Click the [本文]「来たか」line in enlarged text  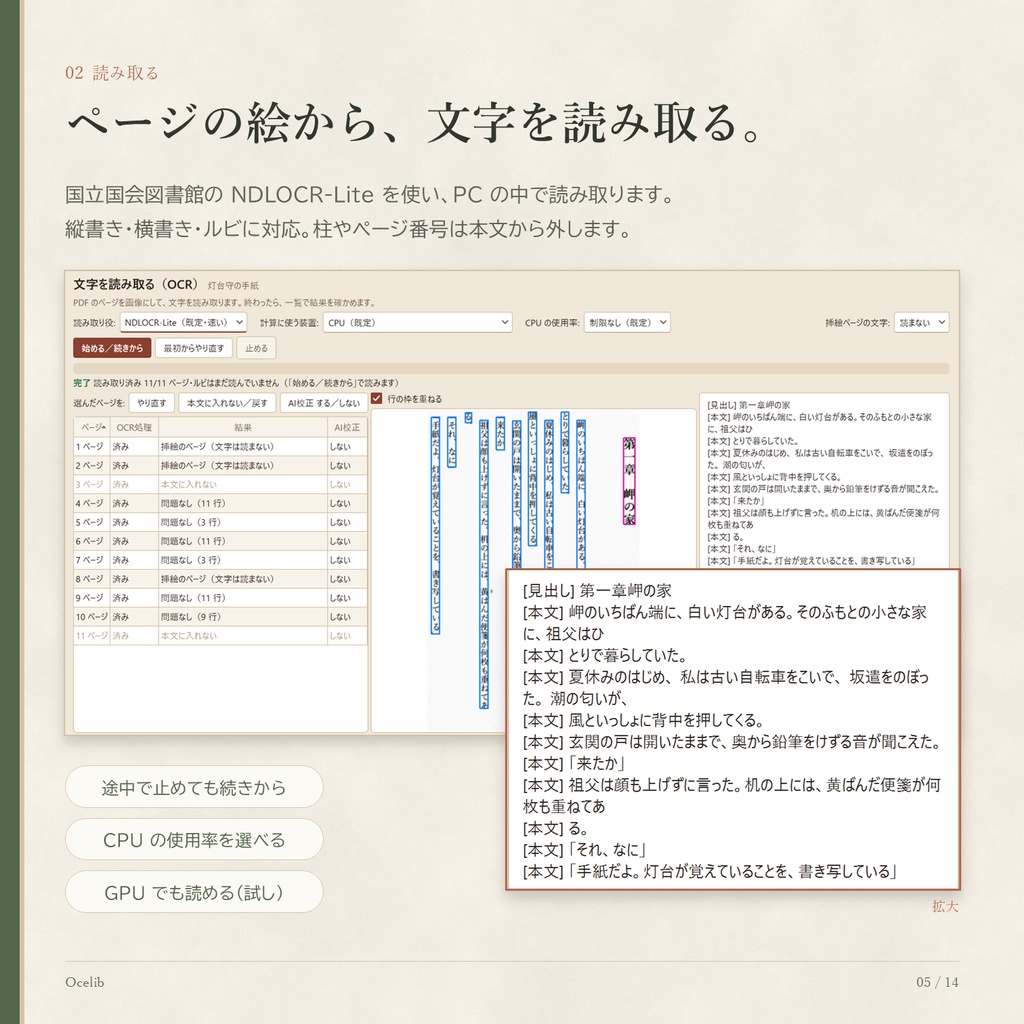(x=574, y=763)
